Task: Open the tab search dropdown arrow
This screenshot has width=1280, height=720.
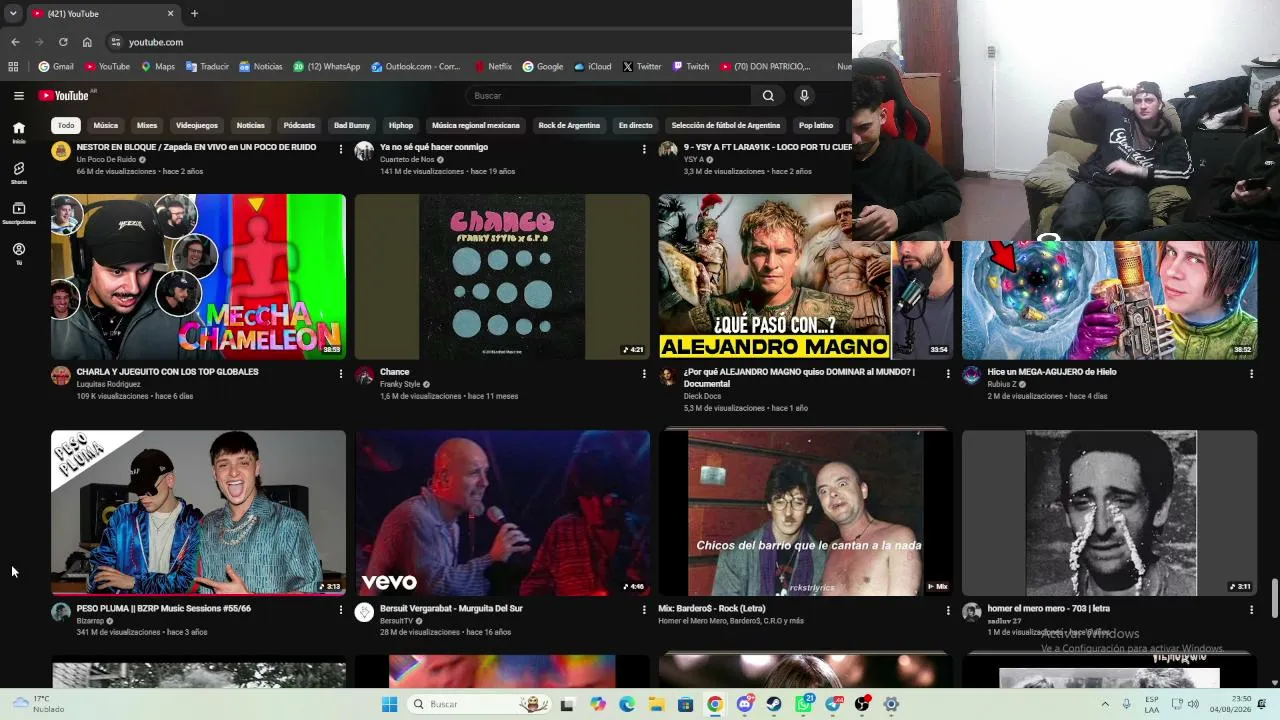Action: pyautogui.click(x=13, y=14)
